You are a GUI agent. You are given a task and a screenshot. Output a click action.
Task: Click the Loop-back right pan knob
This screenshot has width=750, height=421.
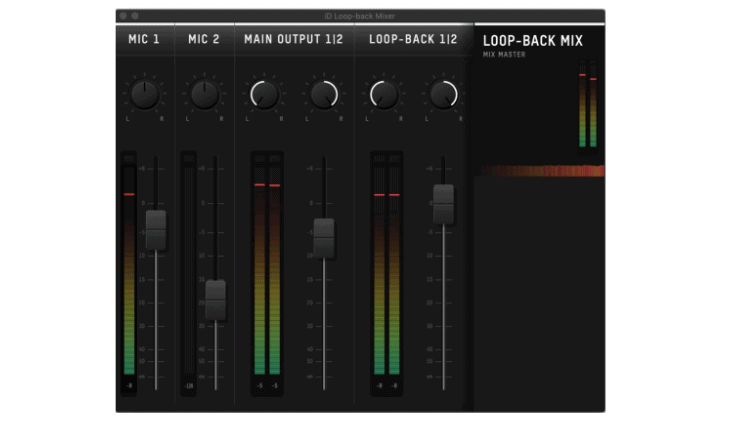(x=443, y=95)
